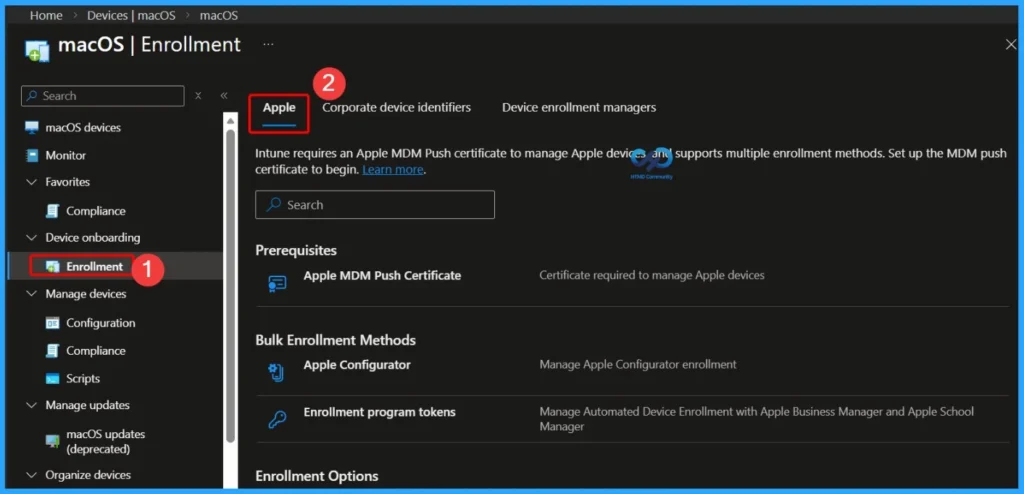1024x494 pixels.
Task: Click the sidebar vertical scrollbar
Action: [230, 286]
